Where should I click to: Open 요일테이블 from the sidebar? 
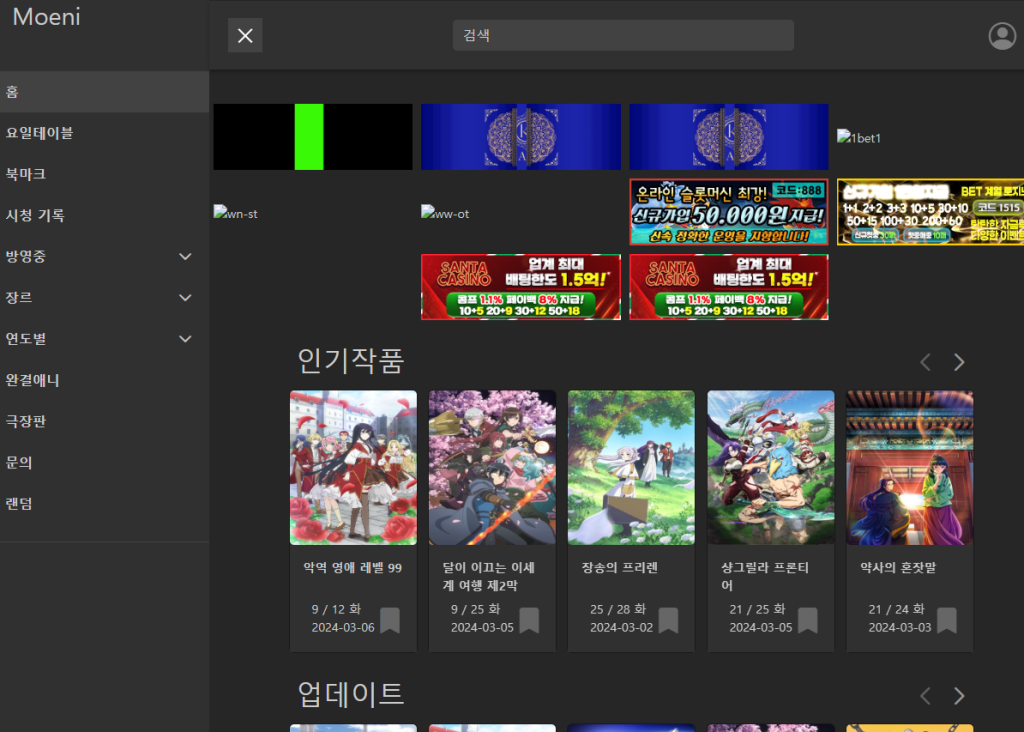coord(104,133)
